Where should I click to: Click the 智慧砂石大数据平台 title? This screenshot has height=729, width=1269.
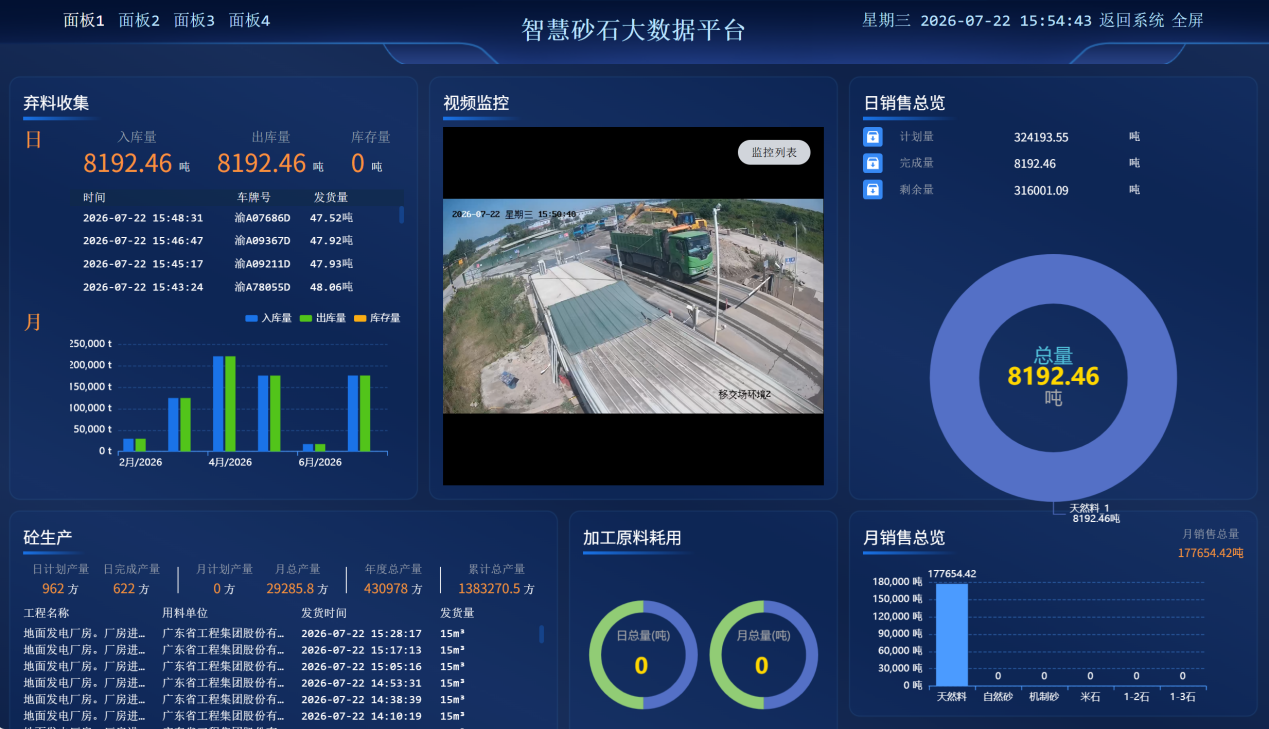coord(634,30)
